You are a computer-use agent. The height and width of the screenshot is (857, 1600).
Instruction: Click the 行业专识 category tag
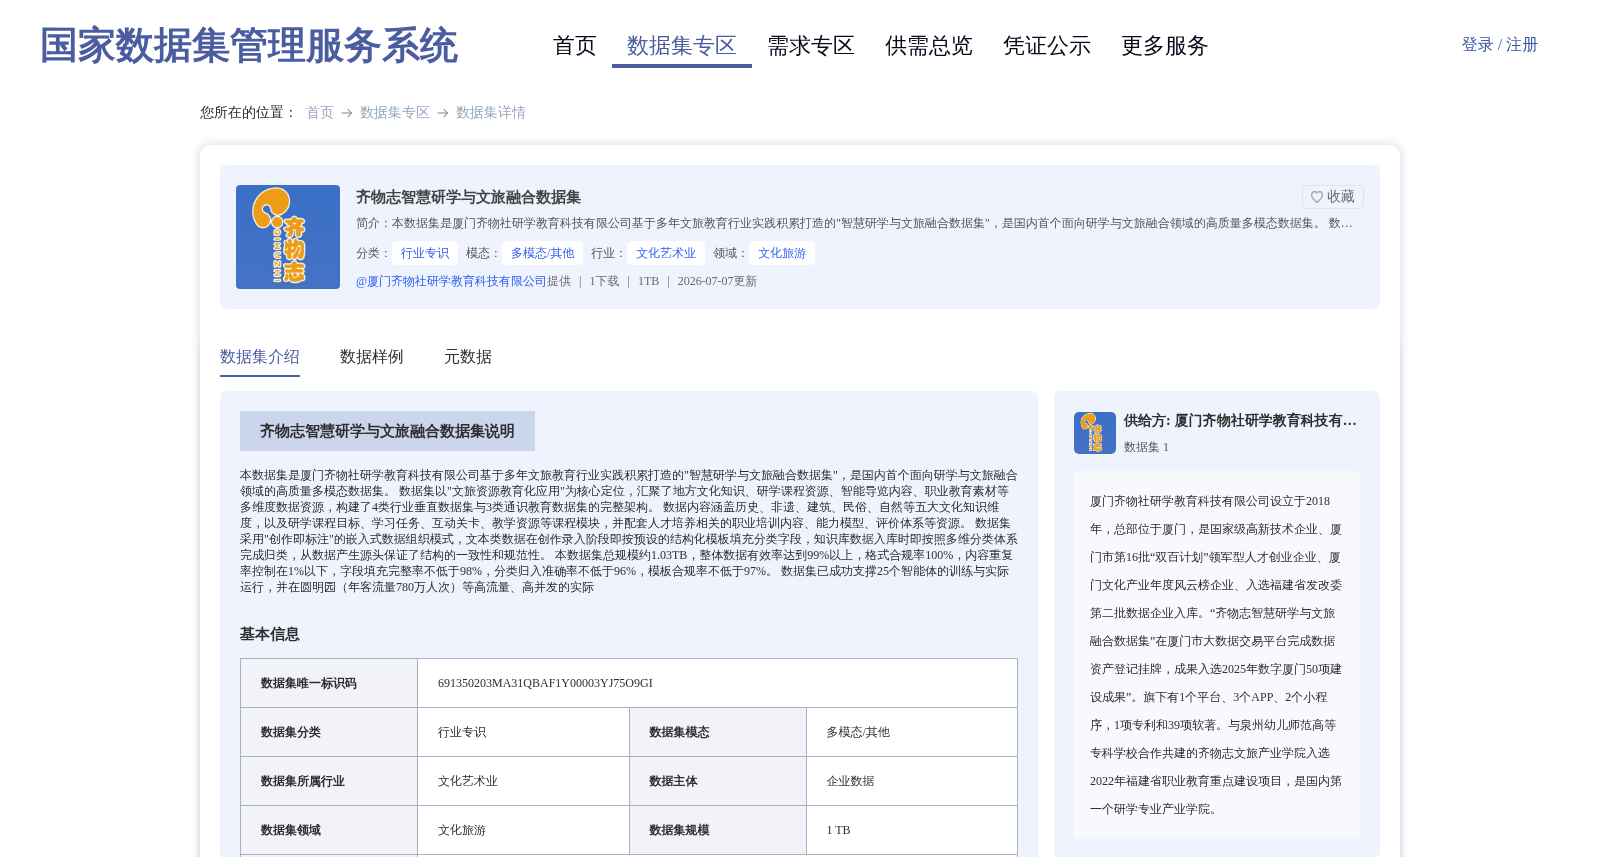pyautogui.click(x=425, y=254)
